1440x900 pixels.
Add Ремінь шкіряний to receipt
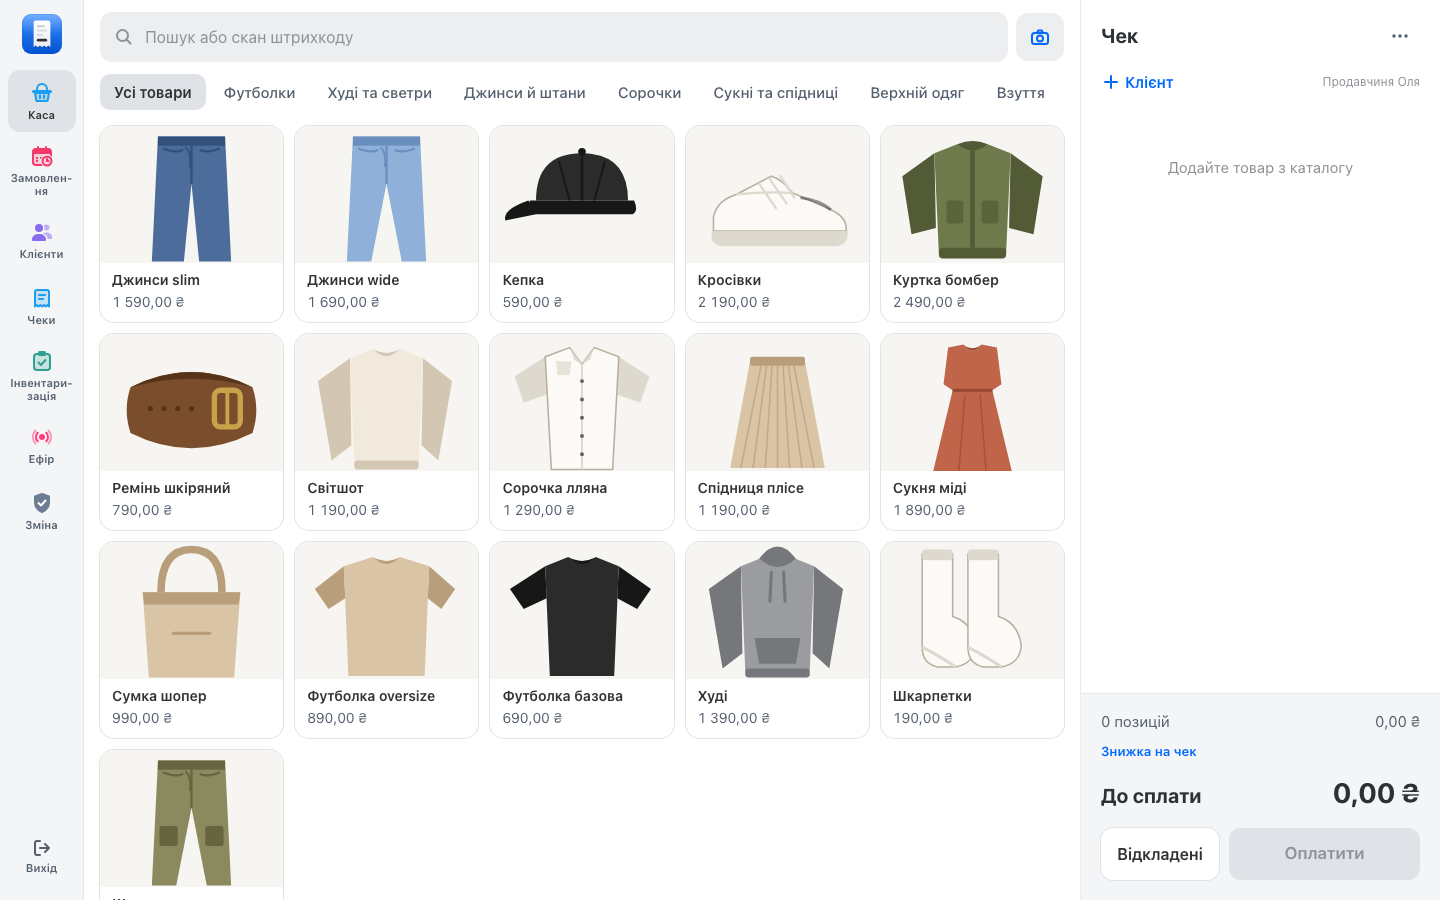point(192,432)
